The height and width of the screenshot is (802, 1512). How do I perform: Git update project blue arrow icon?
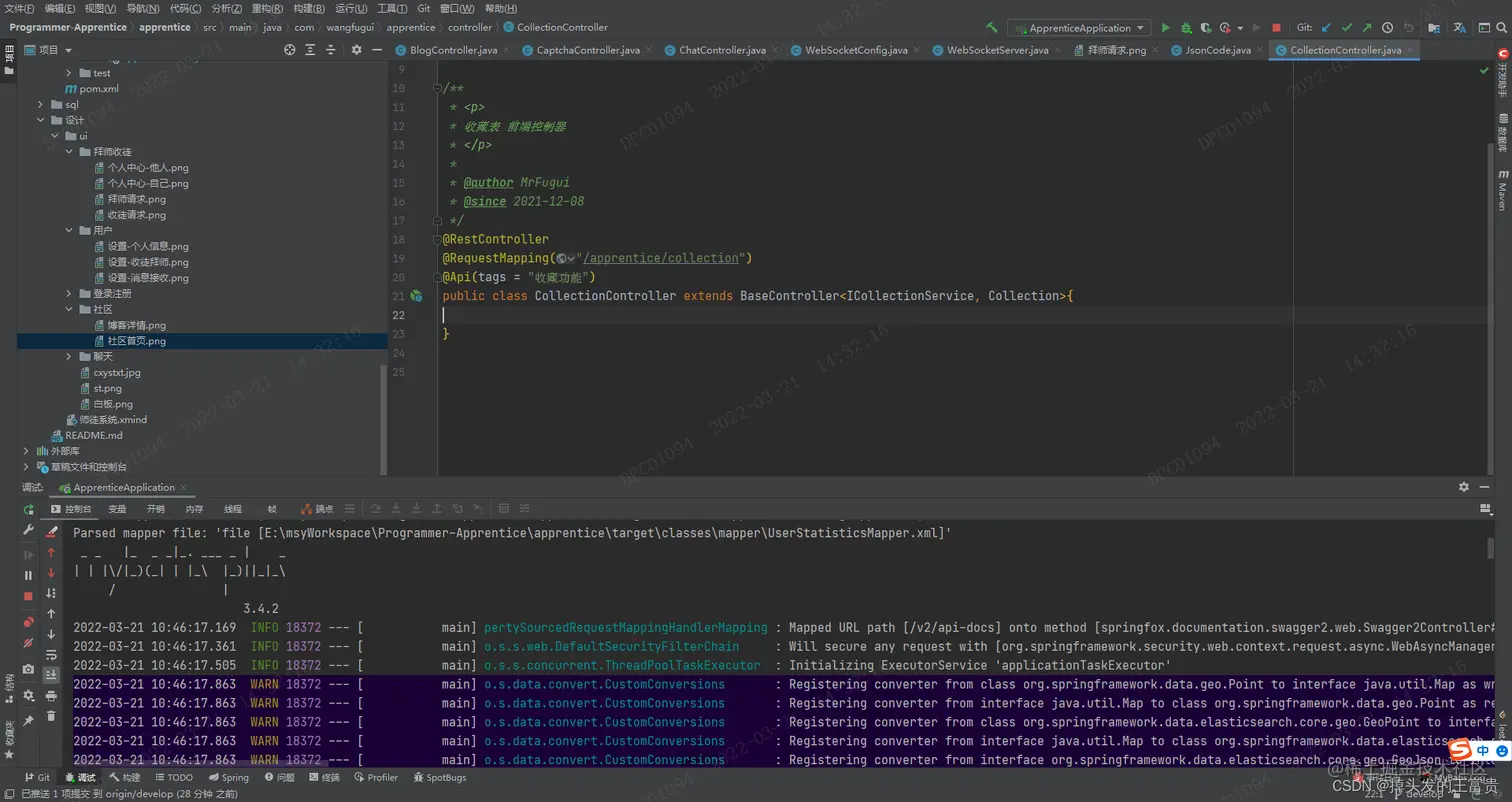point(1326,28)
